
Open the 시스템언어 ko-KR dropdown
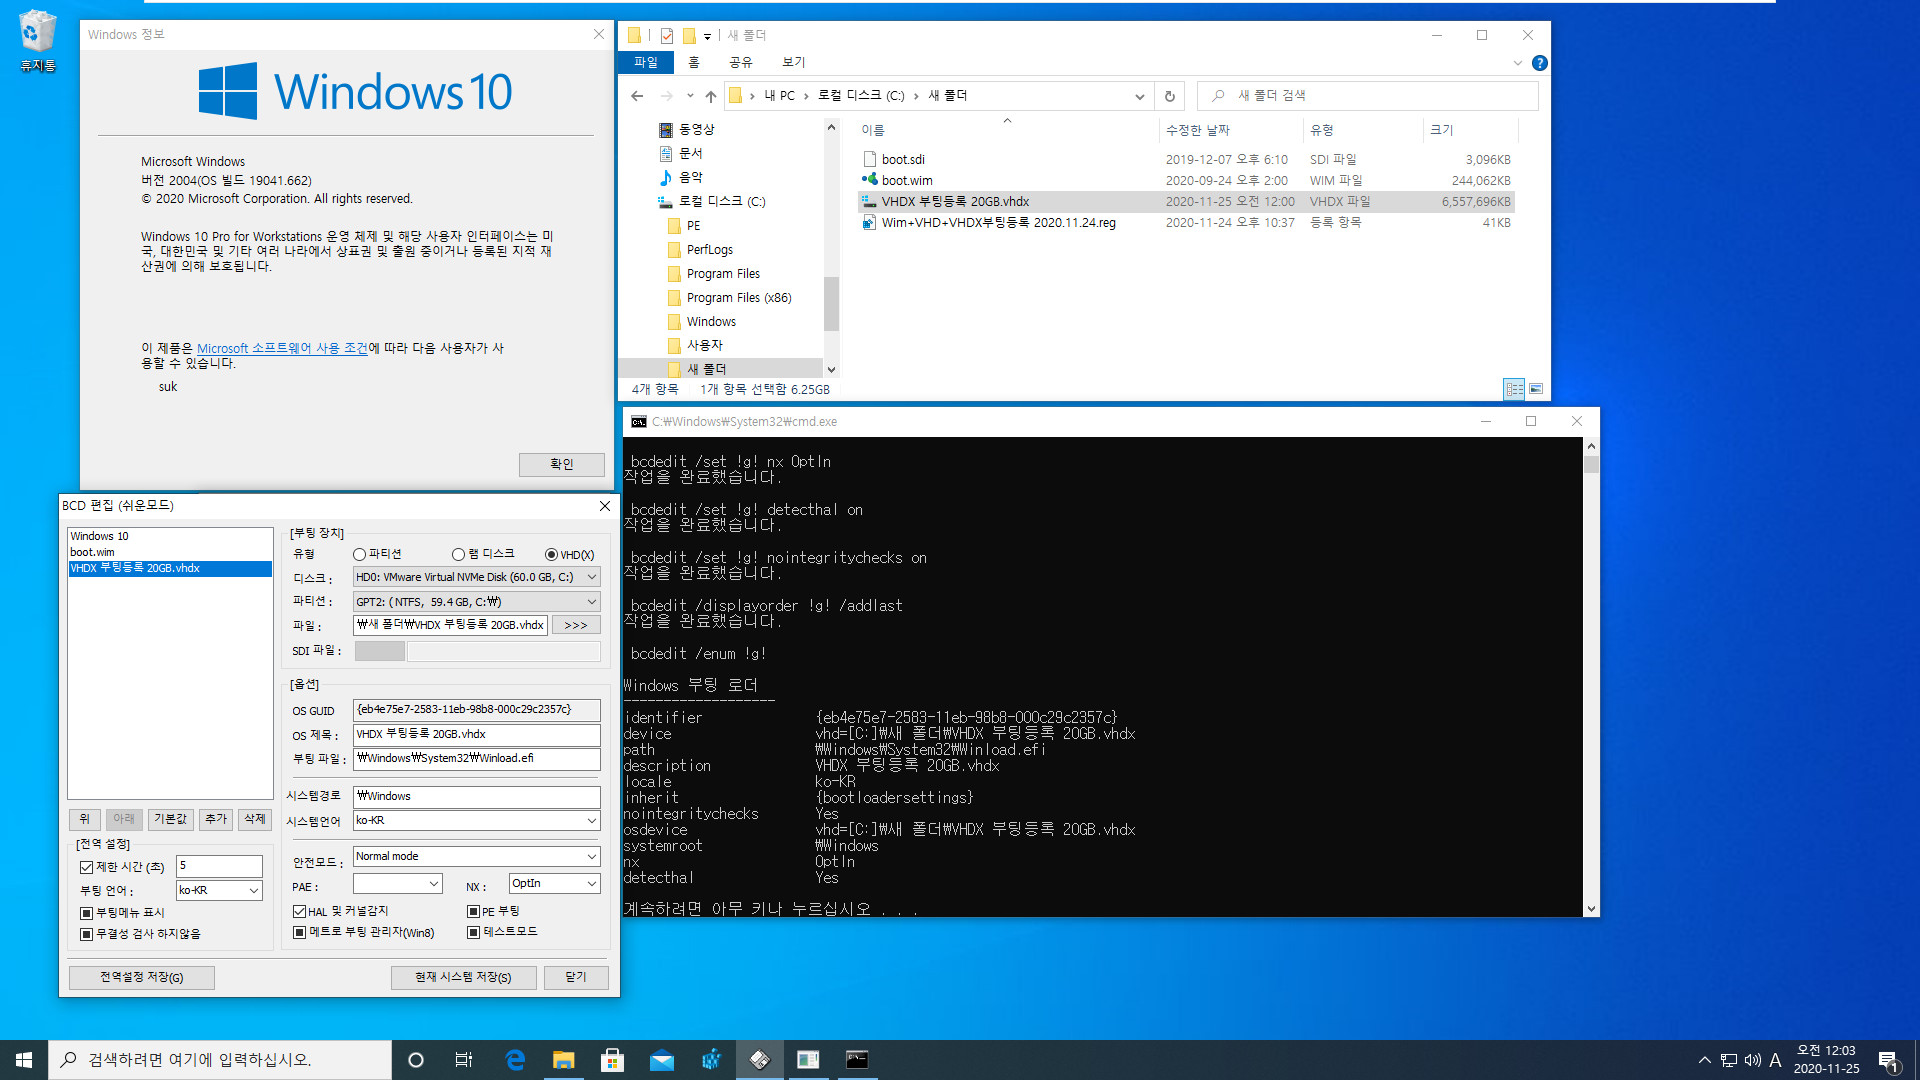476,820
